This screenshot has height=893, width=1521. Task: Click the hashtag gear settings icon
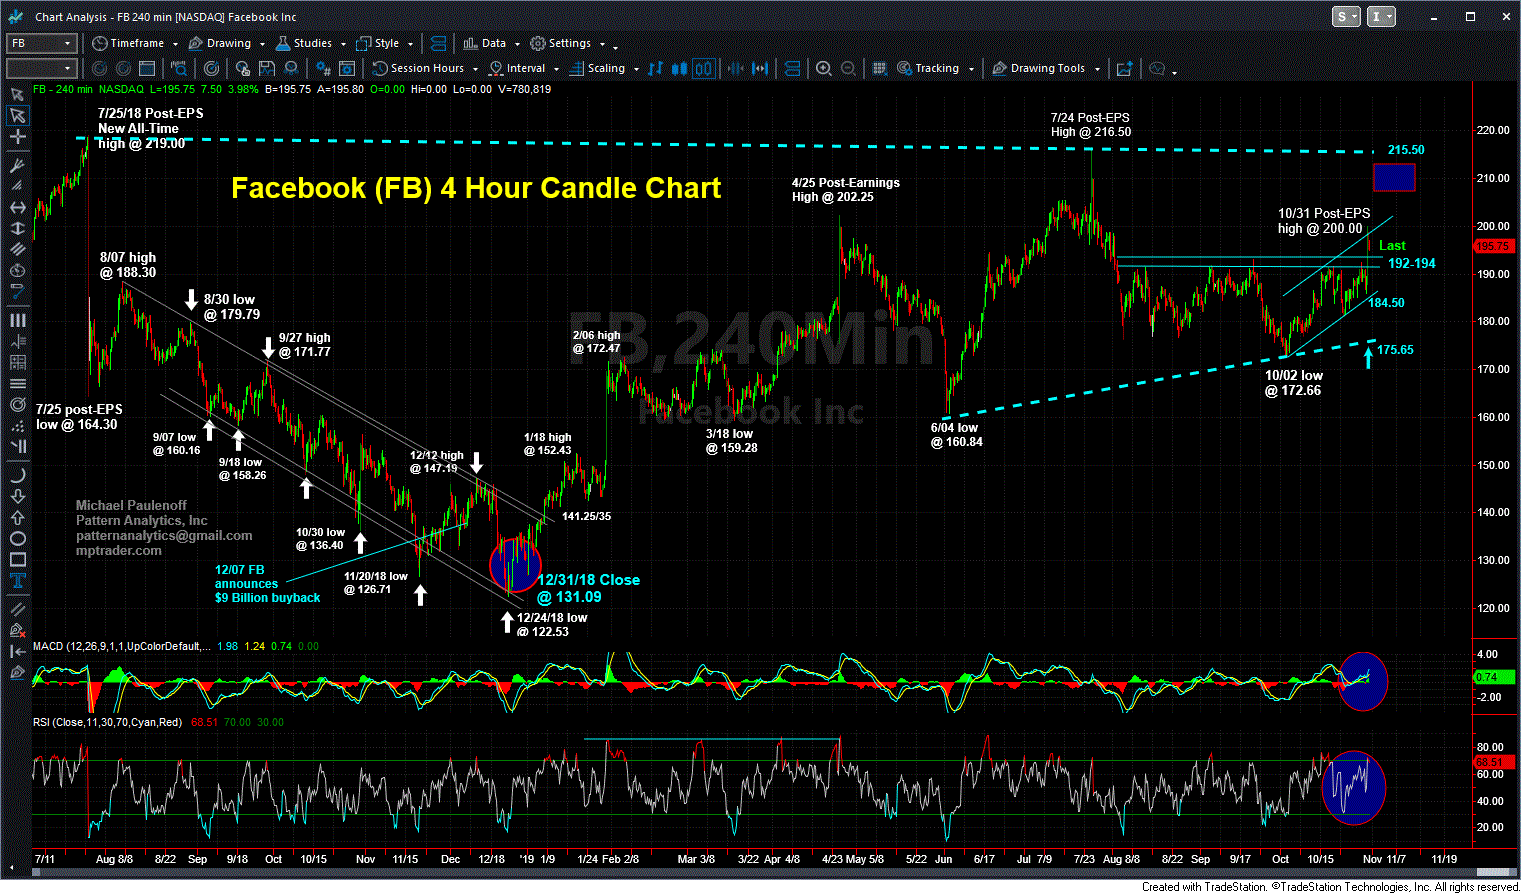323,68
